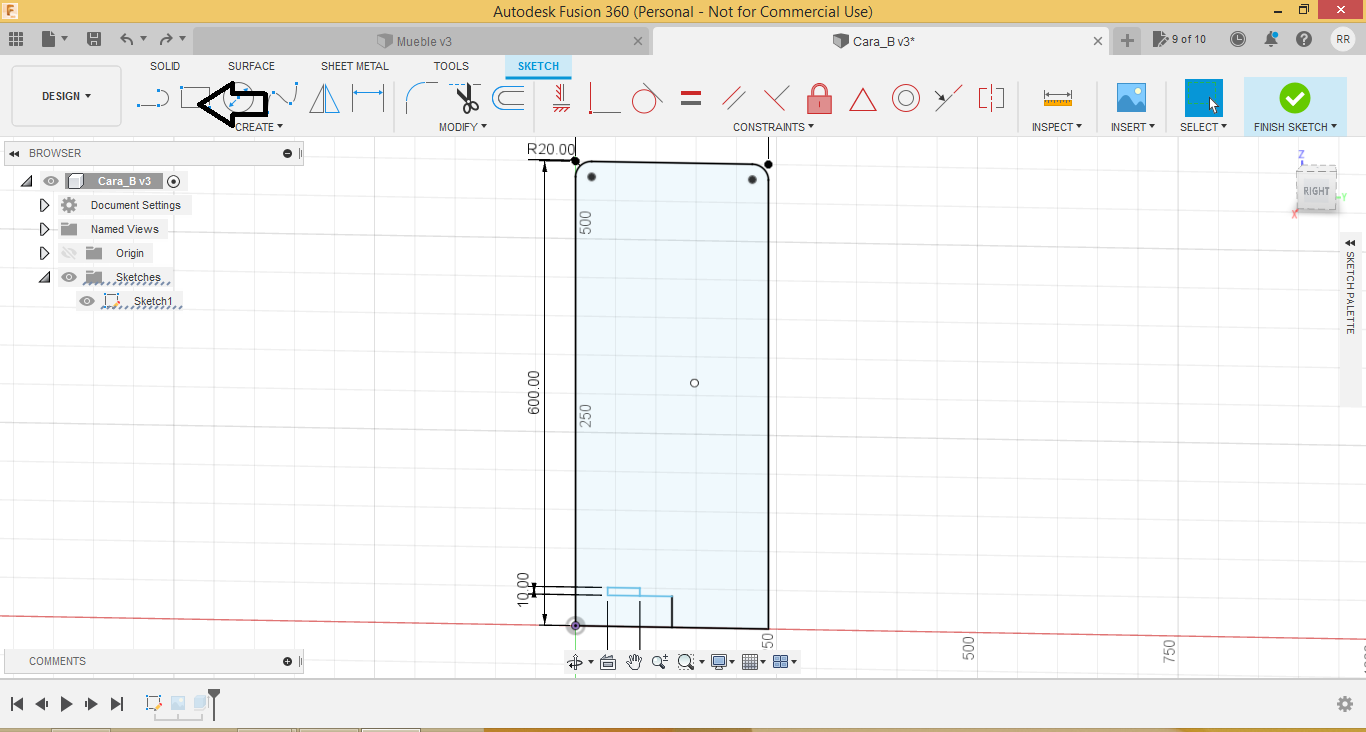Viewport: 1366px width, 732px height.
Task: Play the design timeline
Action: [x=67, y=704]
